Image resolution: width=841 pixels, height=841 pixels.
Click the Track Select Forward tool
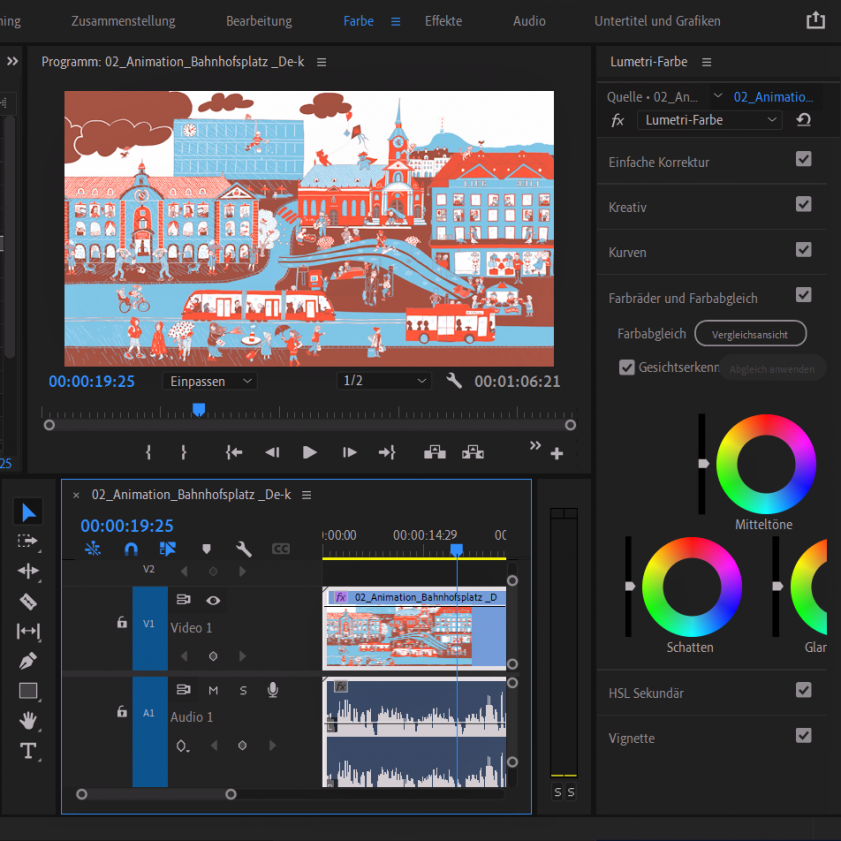pos(28,541)
